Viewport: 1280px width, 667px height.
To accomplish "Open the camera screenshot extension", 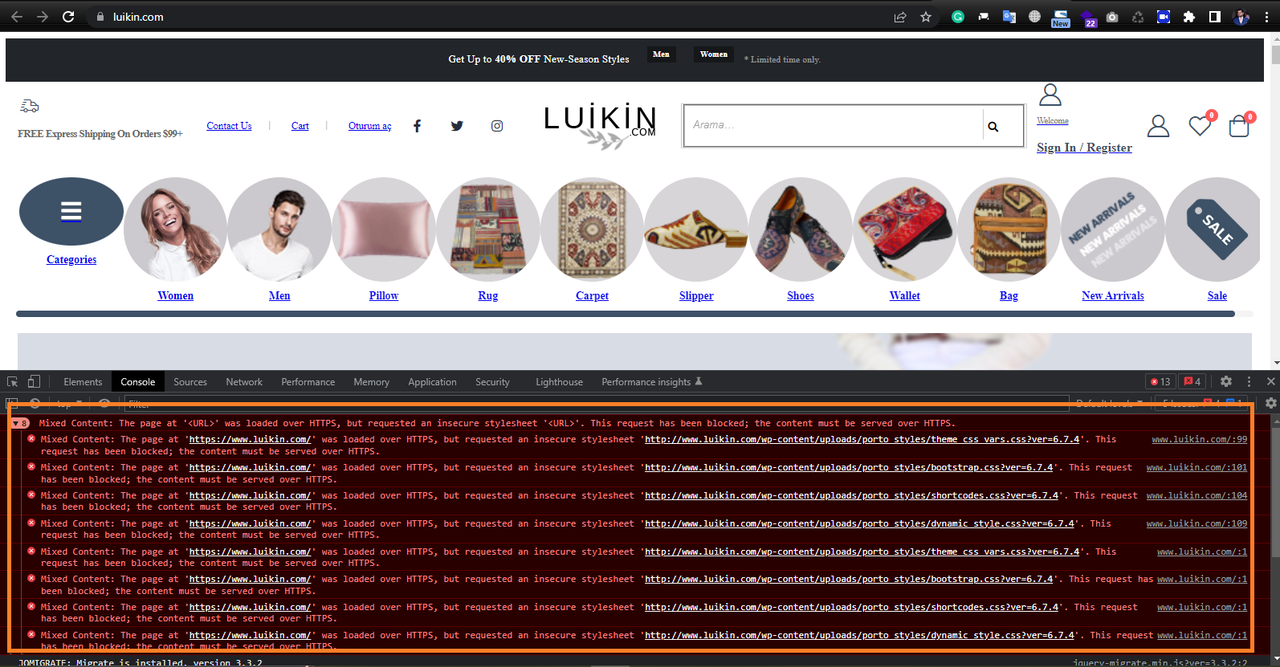I will tap(1112, 17).
